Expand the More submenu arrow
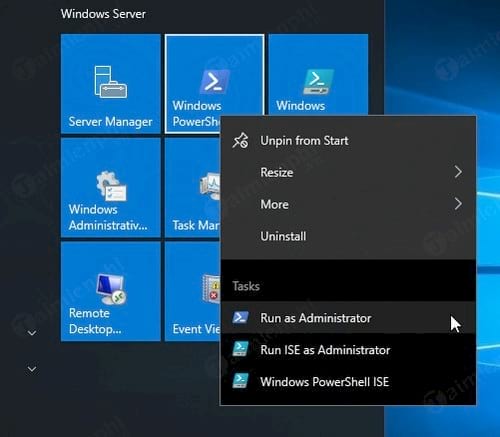500x437 pixels. tap(458, 204)
